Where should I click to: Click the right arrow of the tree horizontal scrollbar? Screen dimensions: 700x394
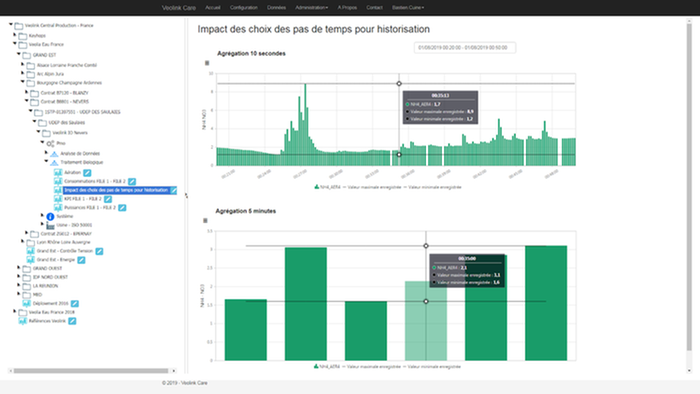pyautogui.click(x=174, y=371)
